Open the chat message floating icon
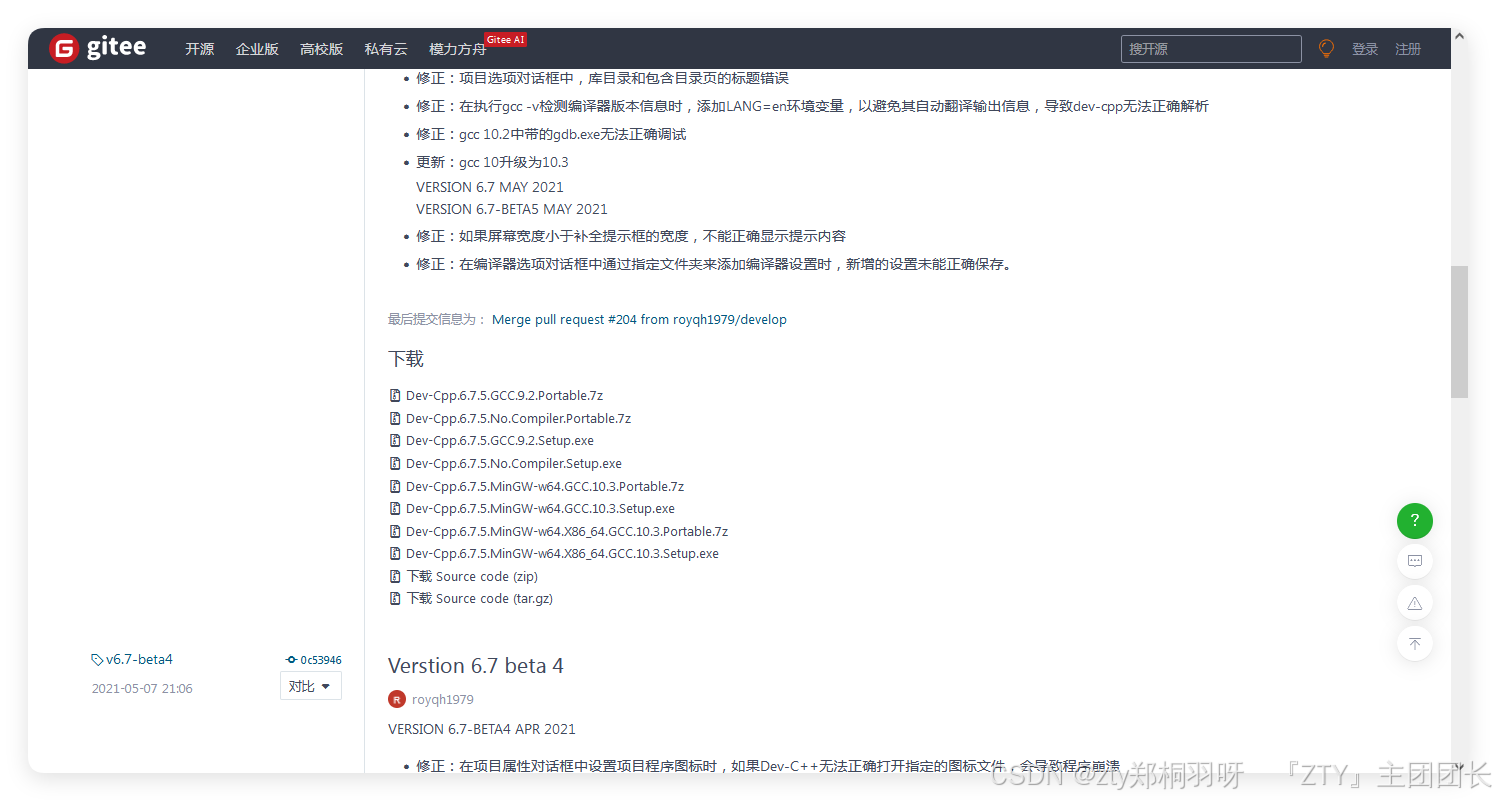The image size is (1496, 801). click(x=1415, y=561)
